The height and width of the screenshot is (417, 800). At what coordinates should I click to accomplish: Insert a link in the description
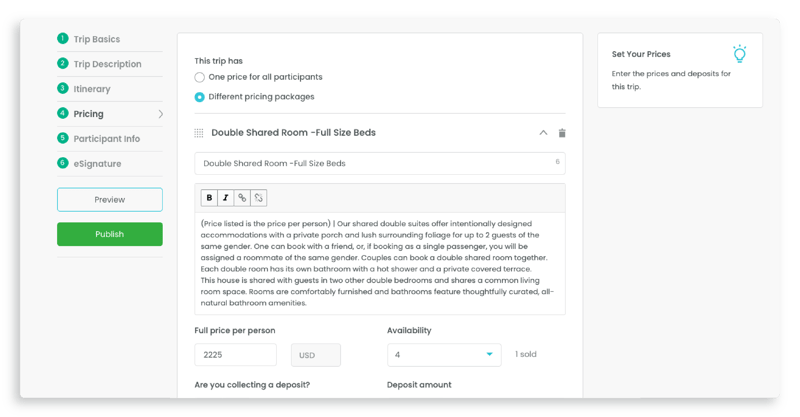pyautogui.click(x=242, y=198)
